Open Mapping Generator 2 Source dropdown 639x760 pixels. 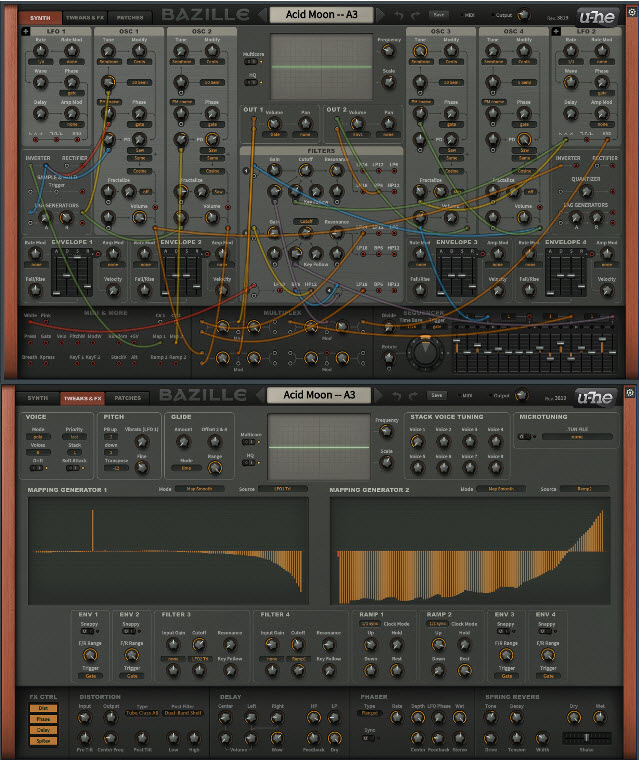pyautogui.click(x=584, y=489)
